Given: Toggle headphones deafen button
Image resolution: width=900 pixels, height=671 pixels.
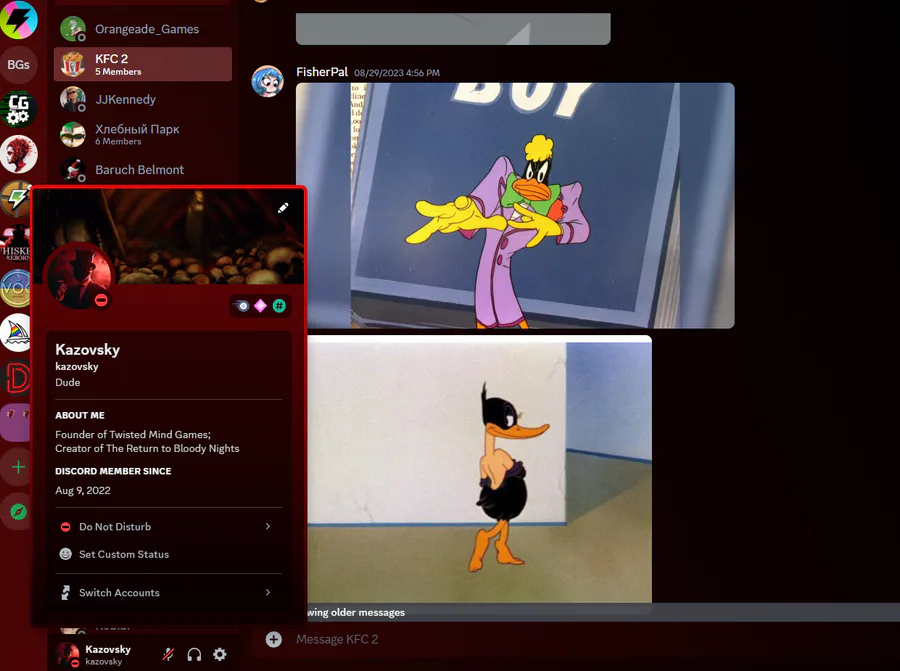Looking at the screenshot, I should pyautogui.click(x=194, y=654).
